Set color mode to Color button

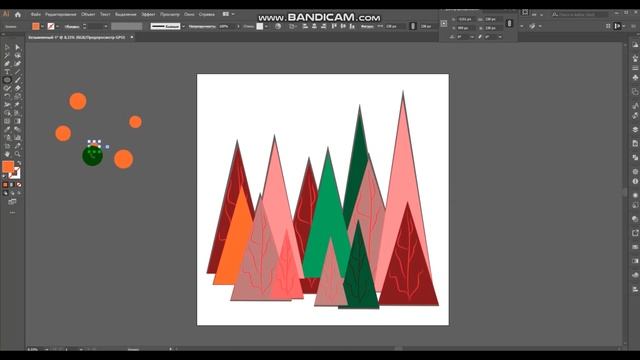coord(5,185)
